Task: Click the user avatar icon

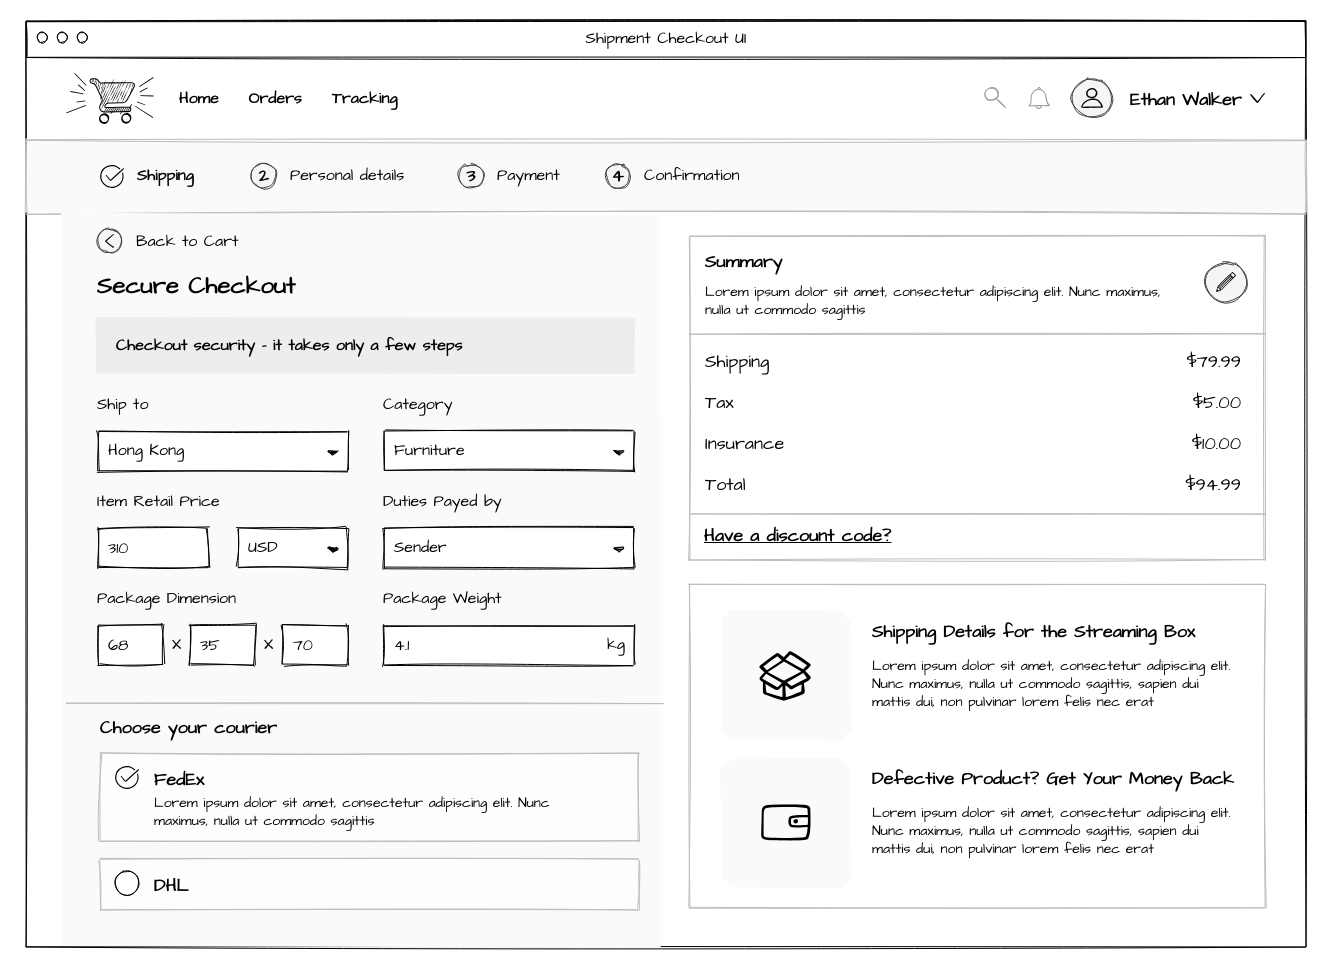Action: (1091, 98)
